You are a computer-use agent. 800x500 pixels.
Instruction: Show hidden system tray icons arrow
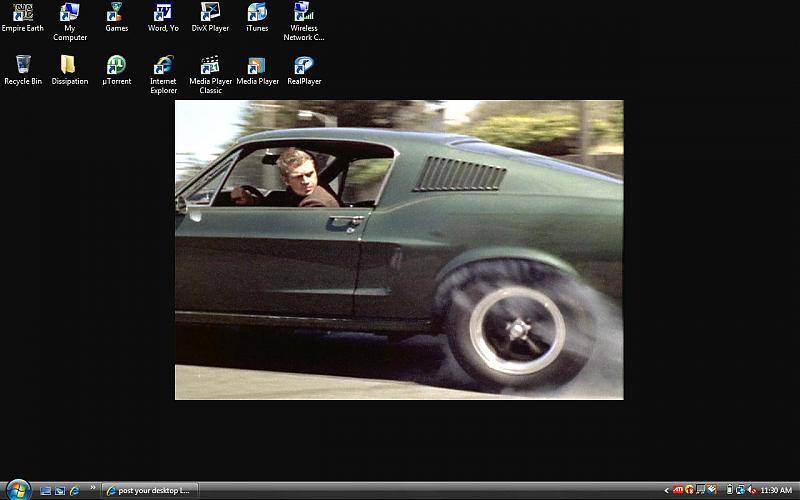point(666,491)
